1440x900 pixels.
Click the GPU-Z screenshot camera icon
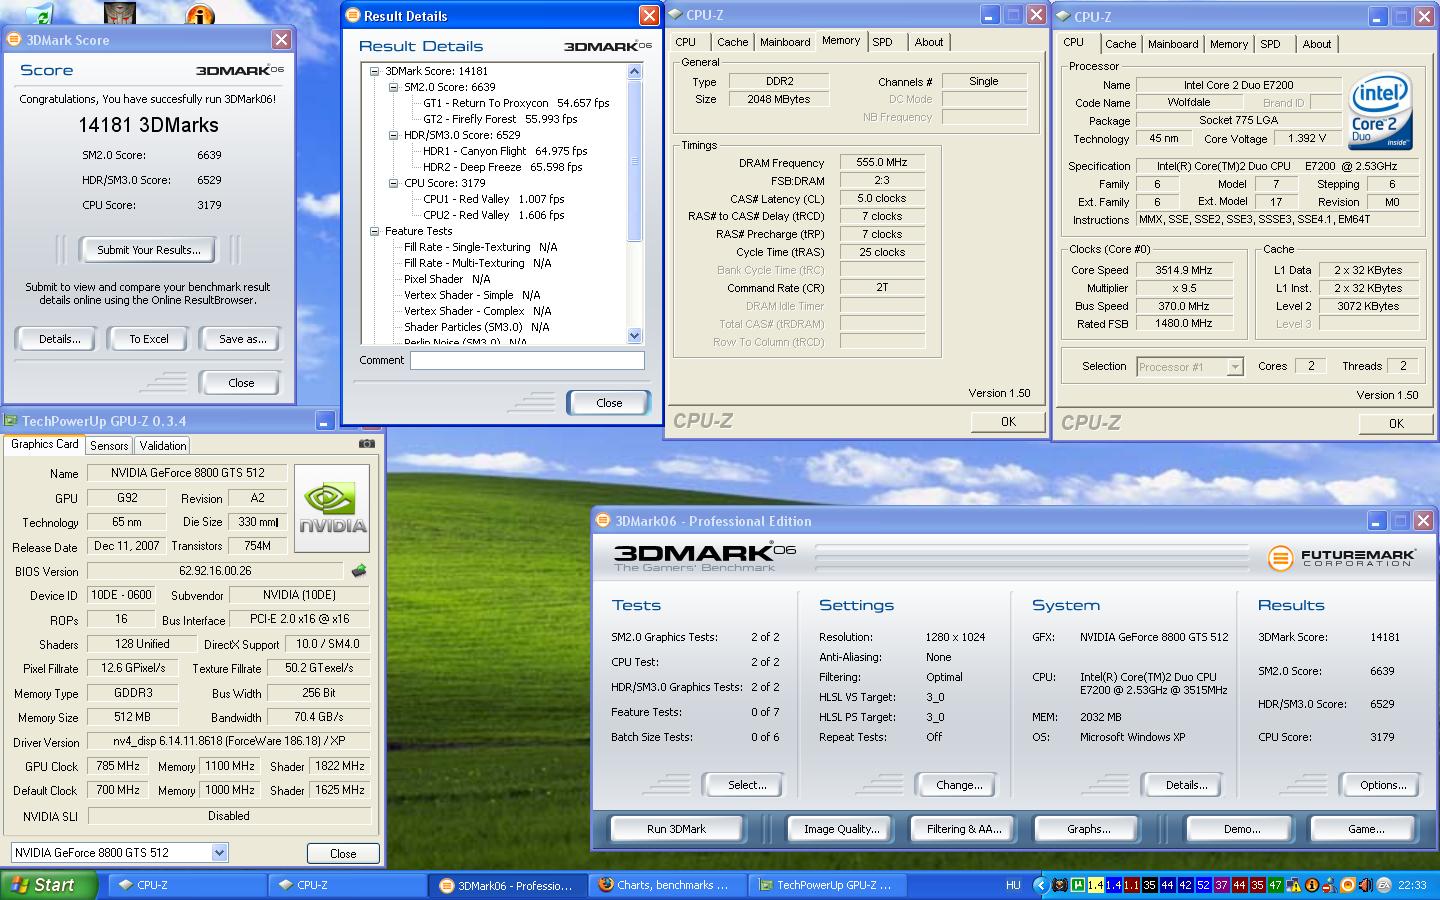point(367,444)
